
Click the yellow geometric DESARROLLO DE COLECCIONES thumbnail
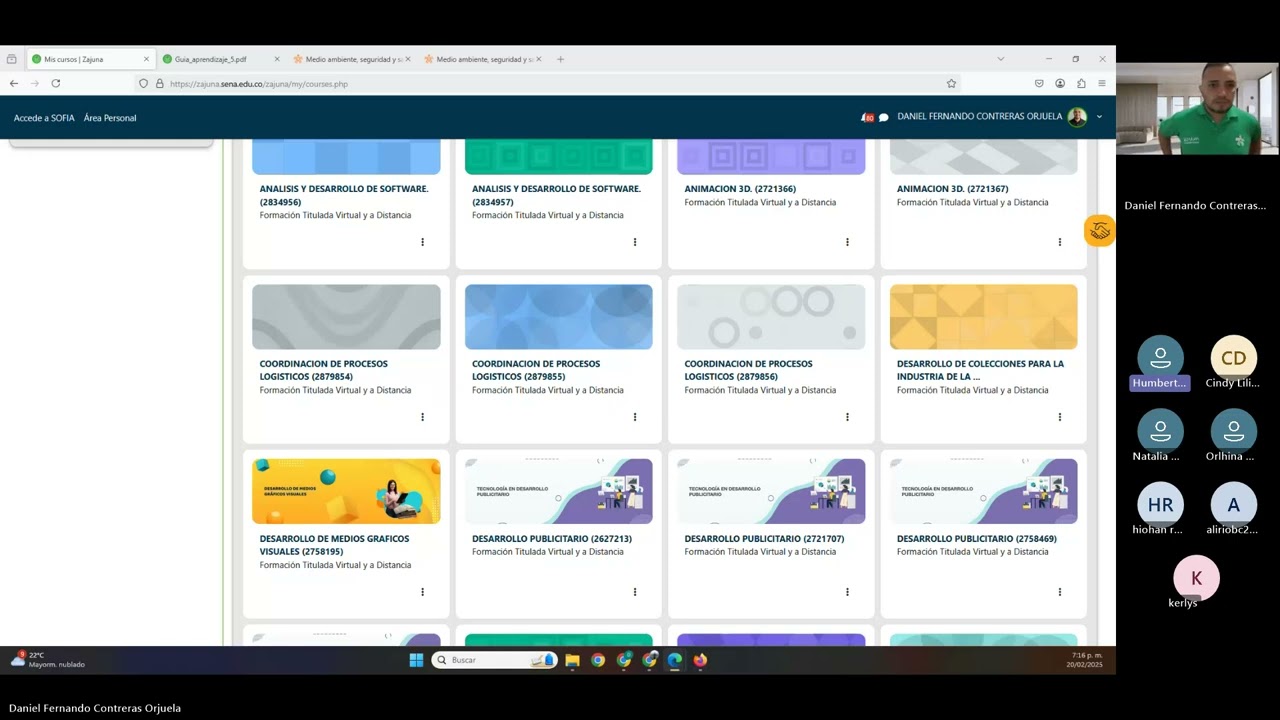[984, 317]
